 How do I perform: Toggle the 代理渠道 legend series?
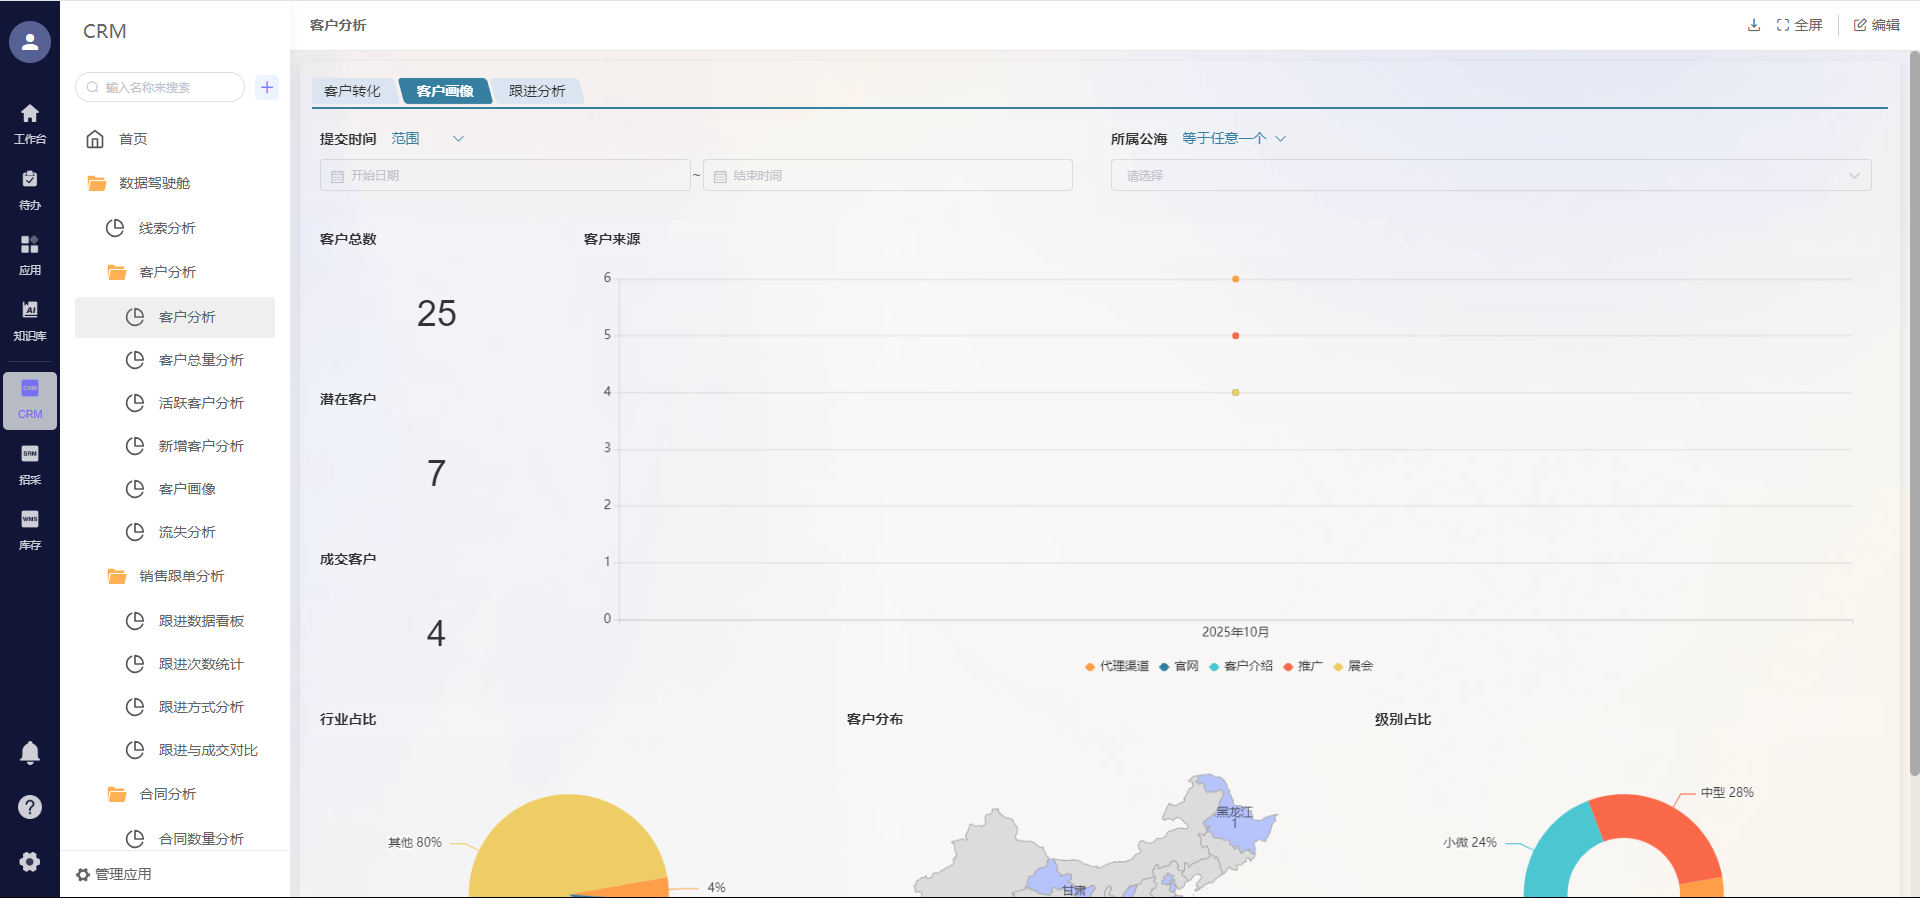[1117, 666]
